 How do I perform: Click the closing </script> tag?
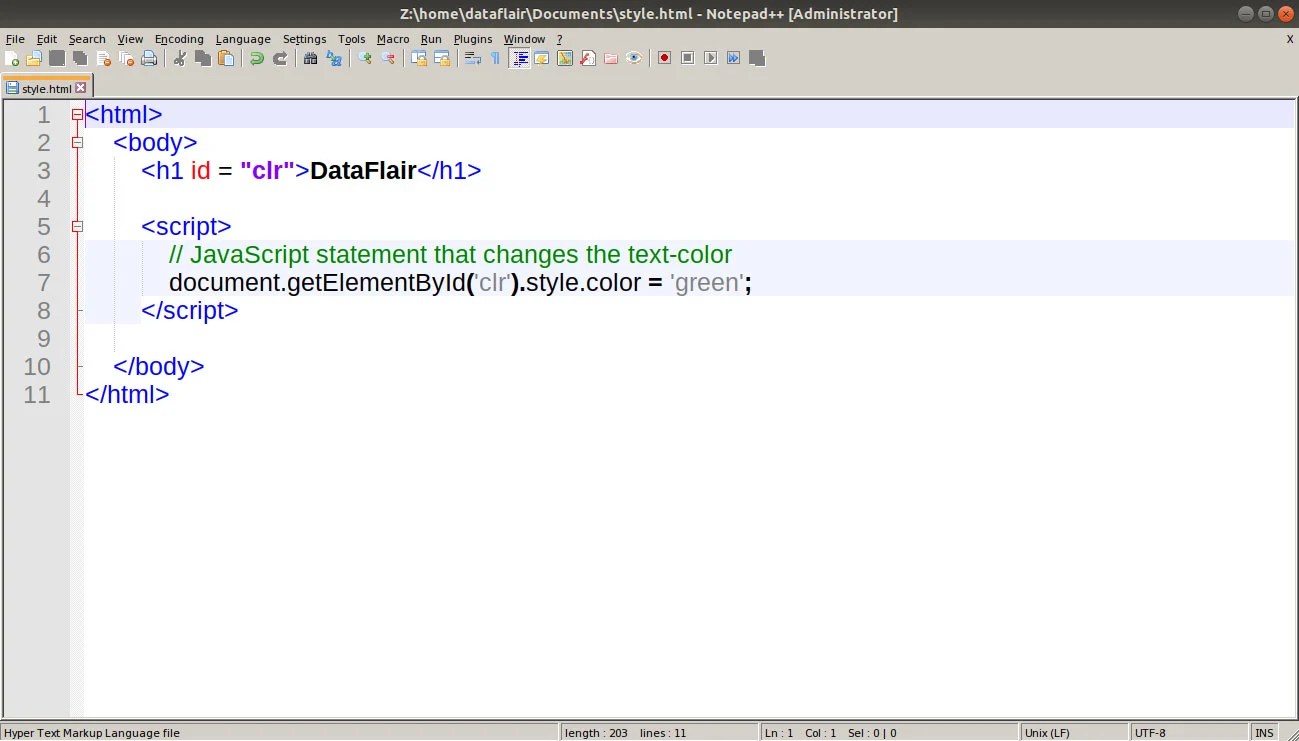pyautogui.click(x=190, y=311)
